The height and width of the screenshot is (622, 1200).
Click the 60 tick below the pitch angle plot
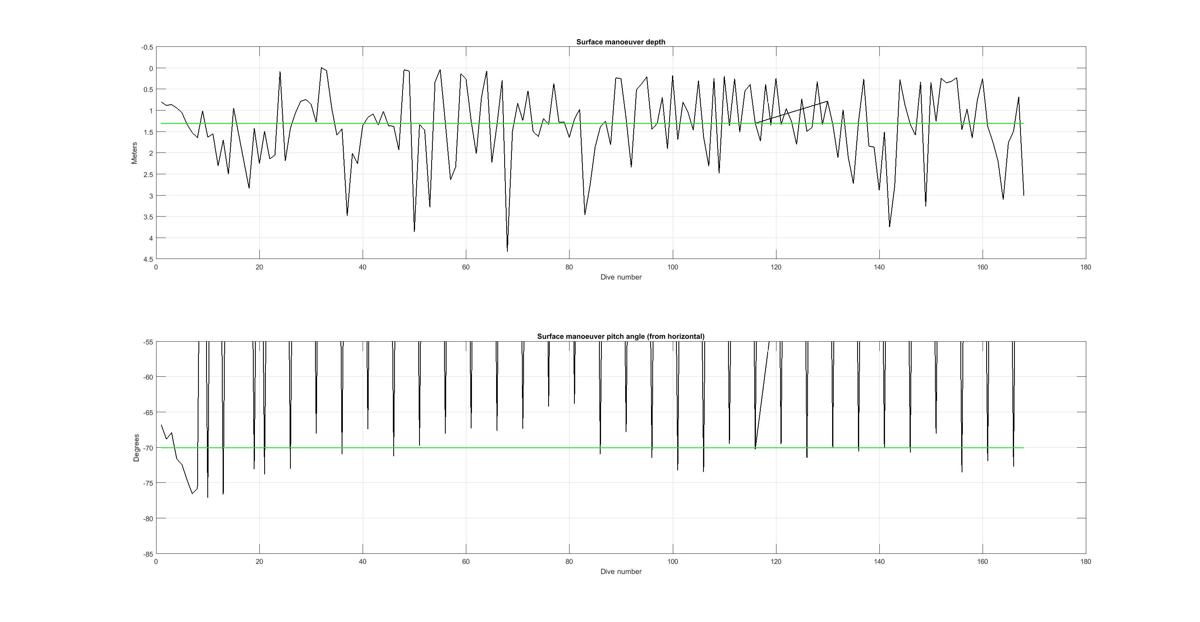pyautogui.click(x=466, y=561)
